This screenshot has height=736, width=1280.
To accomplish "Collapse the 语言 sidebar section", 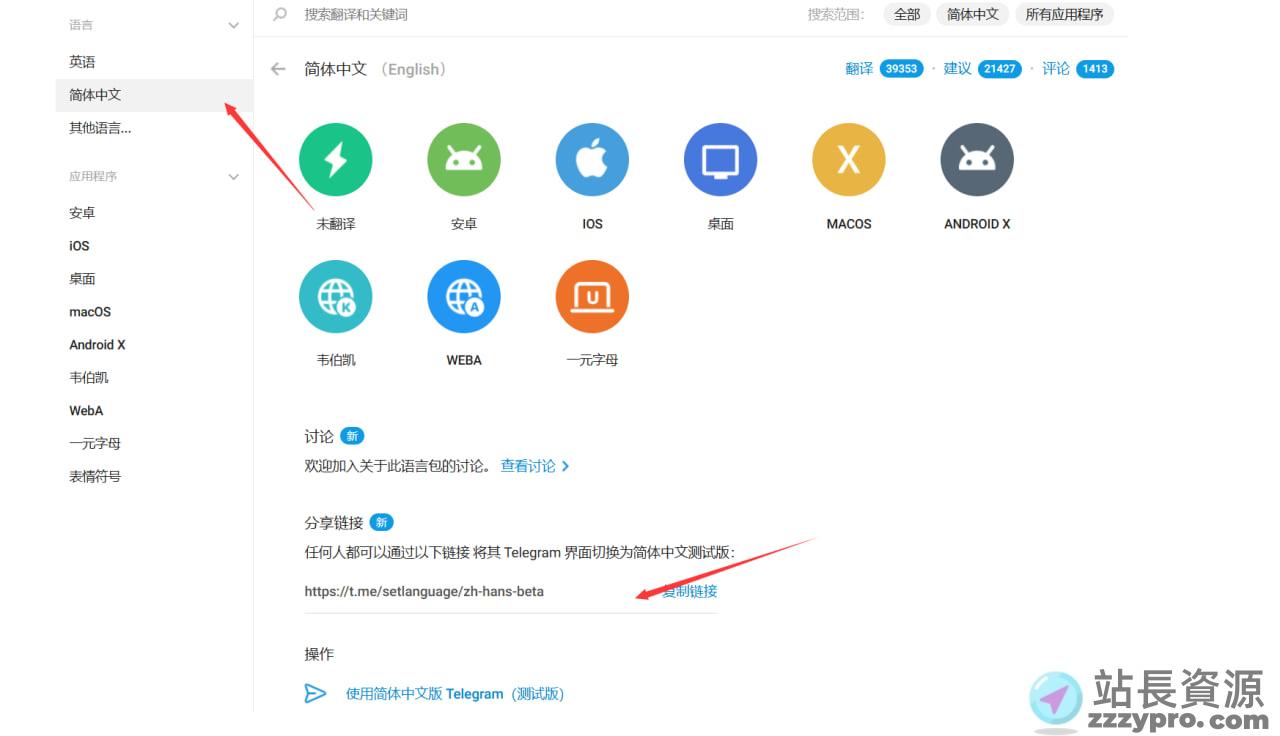I will coord(234,25).
